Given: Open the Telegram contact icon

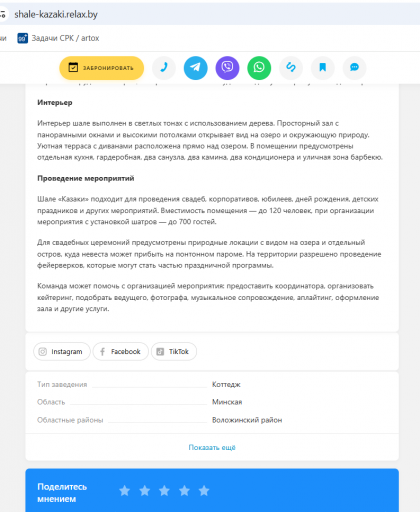Looking at the screenshot, I should (x=195, y=68).
